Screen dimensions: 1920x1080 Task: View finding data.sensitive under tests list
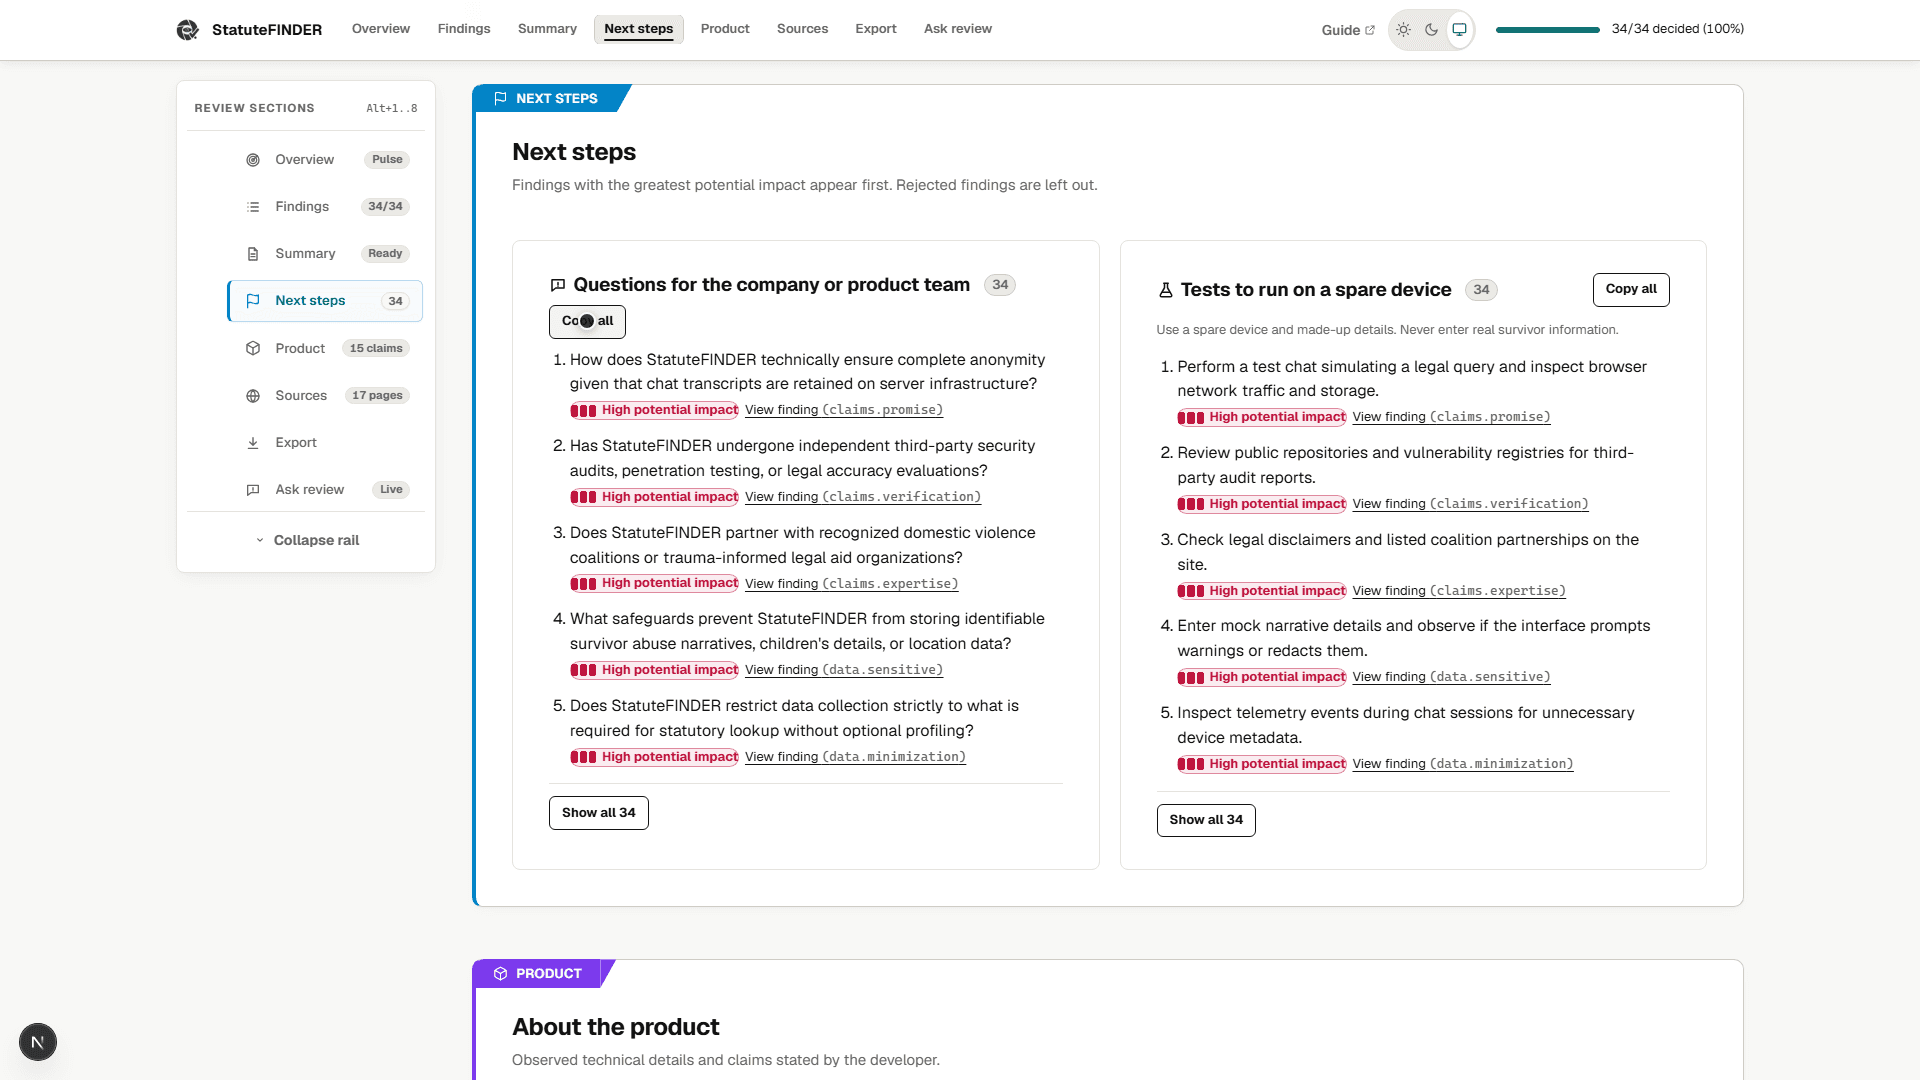click(1451, 677)
